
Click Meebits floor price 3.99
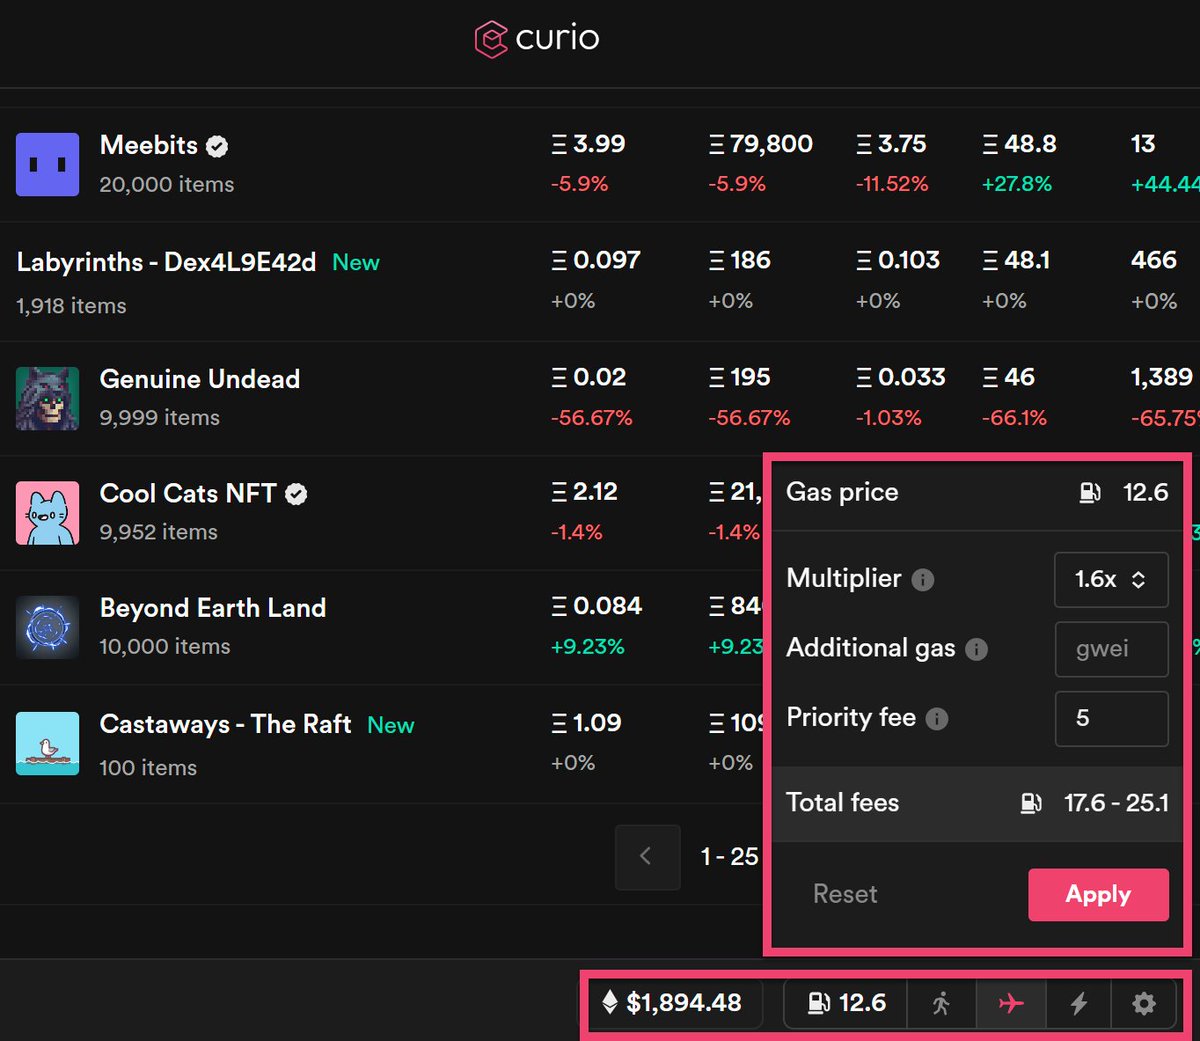(588, 144)
